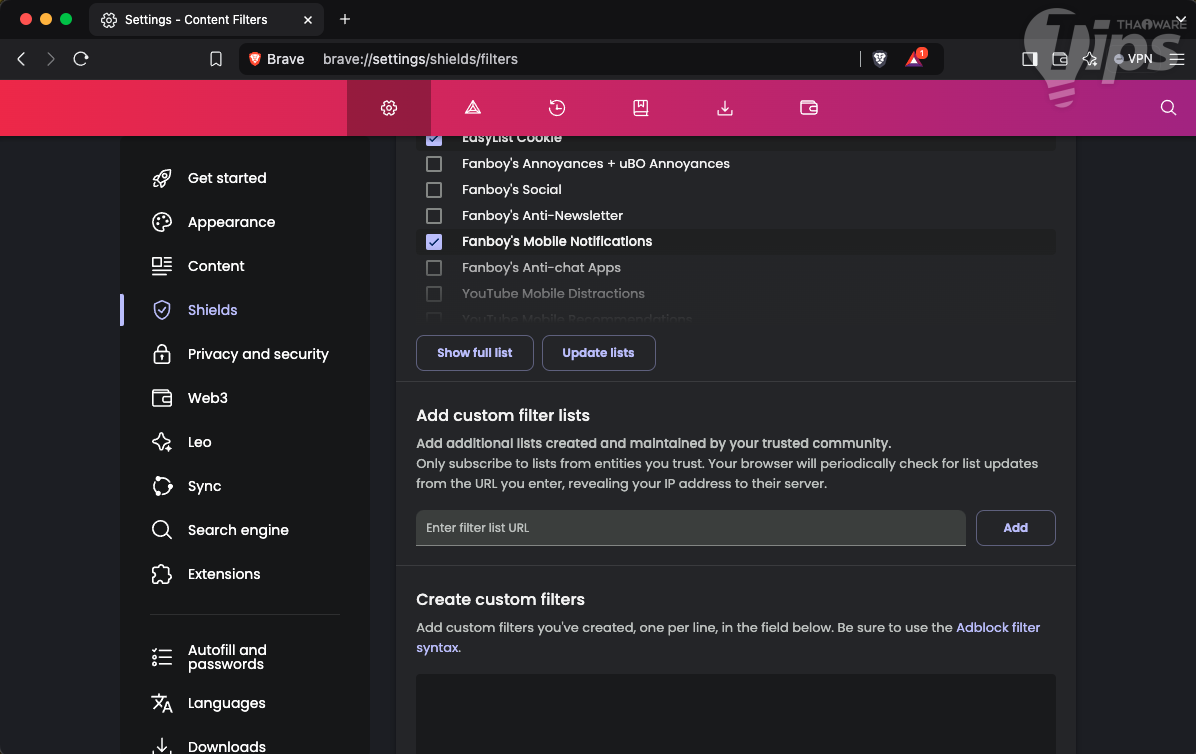Click the Show full list button

click(475, 353)
